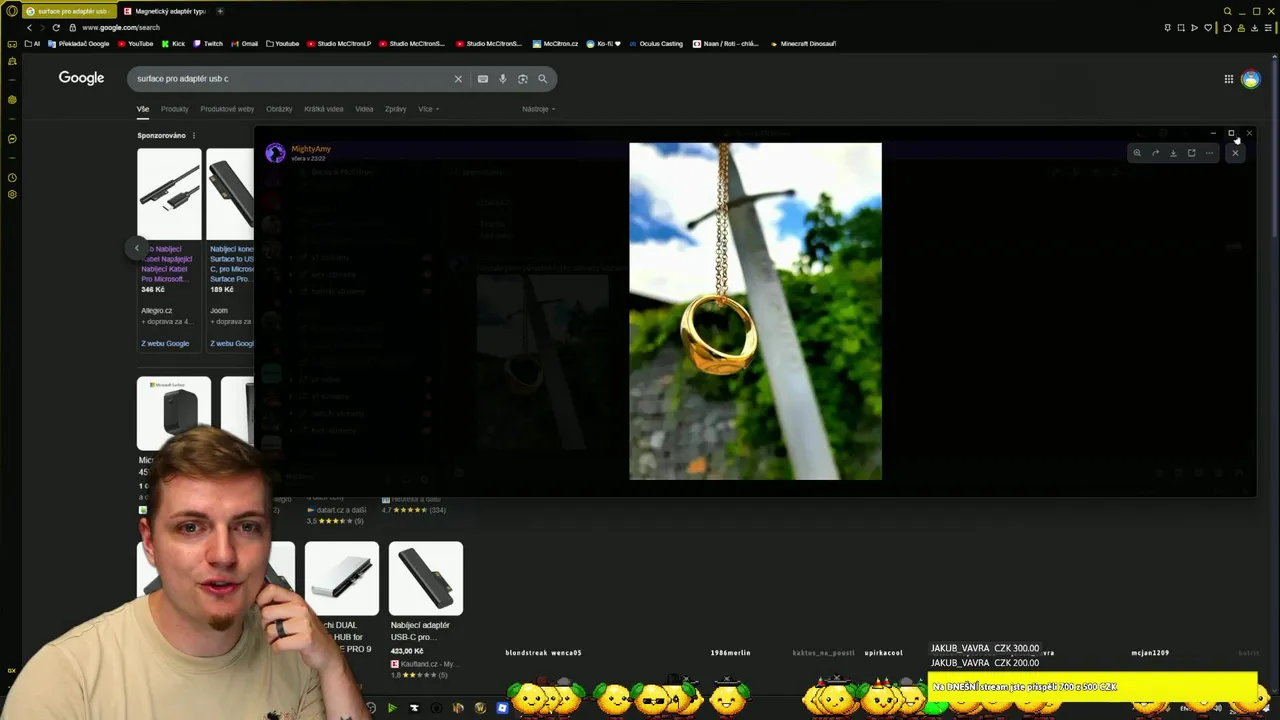Screen dimensions: 1280x720
Task: Click the gold ring sword image
Action: click(755, 311)
